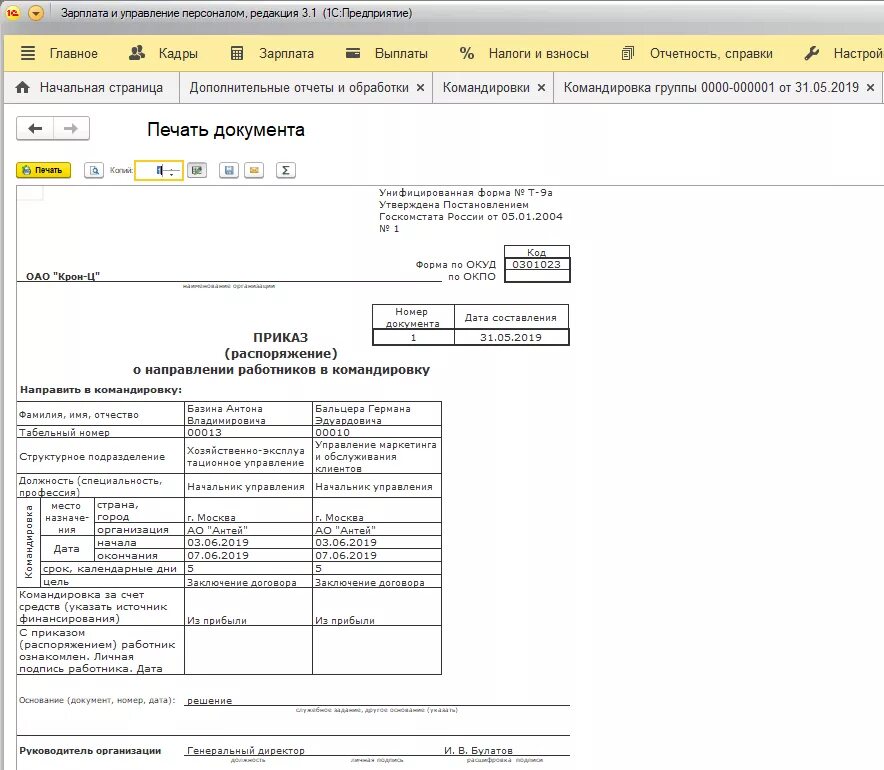Close the Дополнительные отчеты и обработки tab
Screen dimensions: 884x770
tap(421, 87)
